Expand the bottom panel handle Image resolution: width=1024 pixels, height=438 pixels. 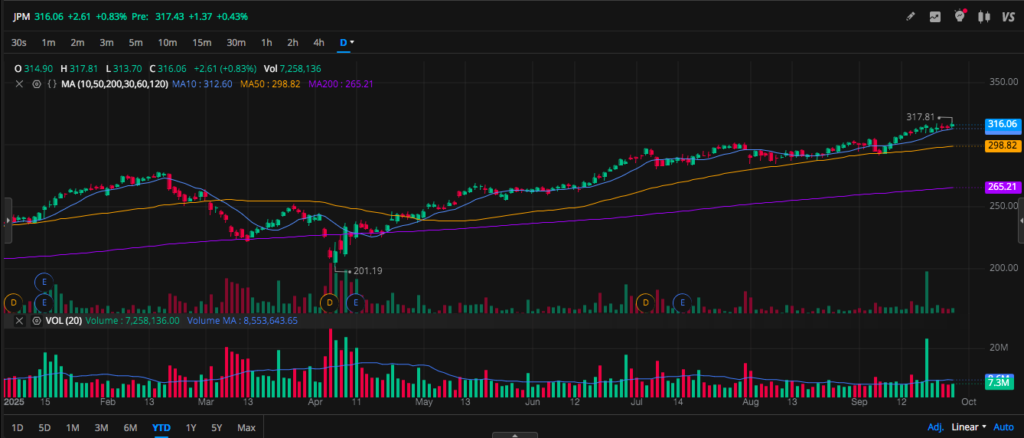coord(511,434)
